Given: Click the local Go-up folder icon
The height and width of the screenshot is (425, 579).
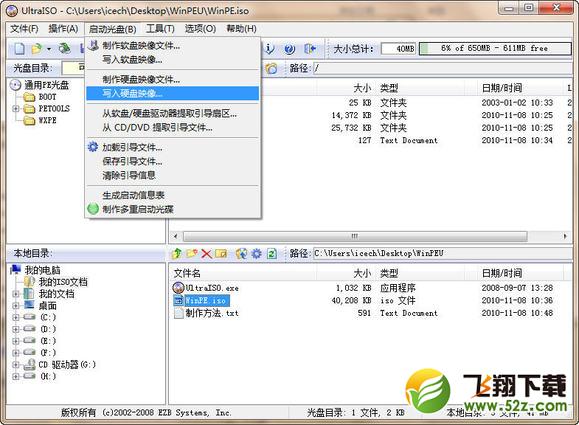Looking at the screenshot, I should point(177,254).
